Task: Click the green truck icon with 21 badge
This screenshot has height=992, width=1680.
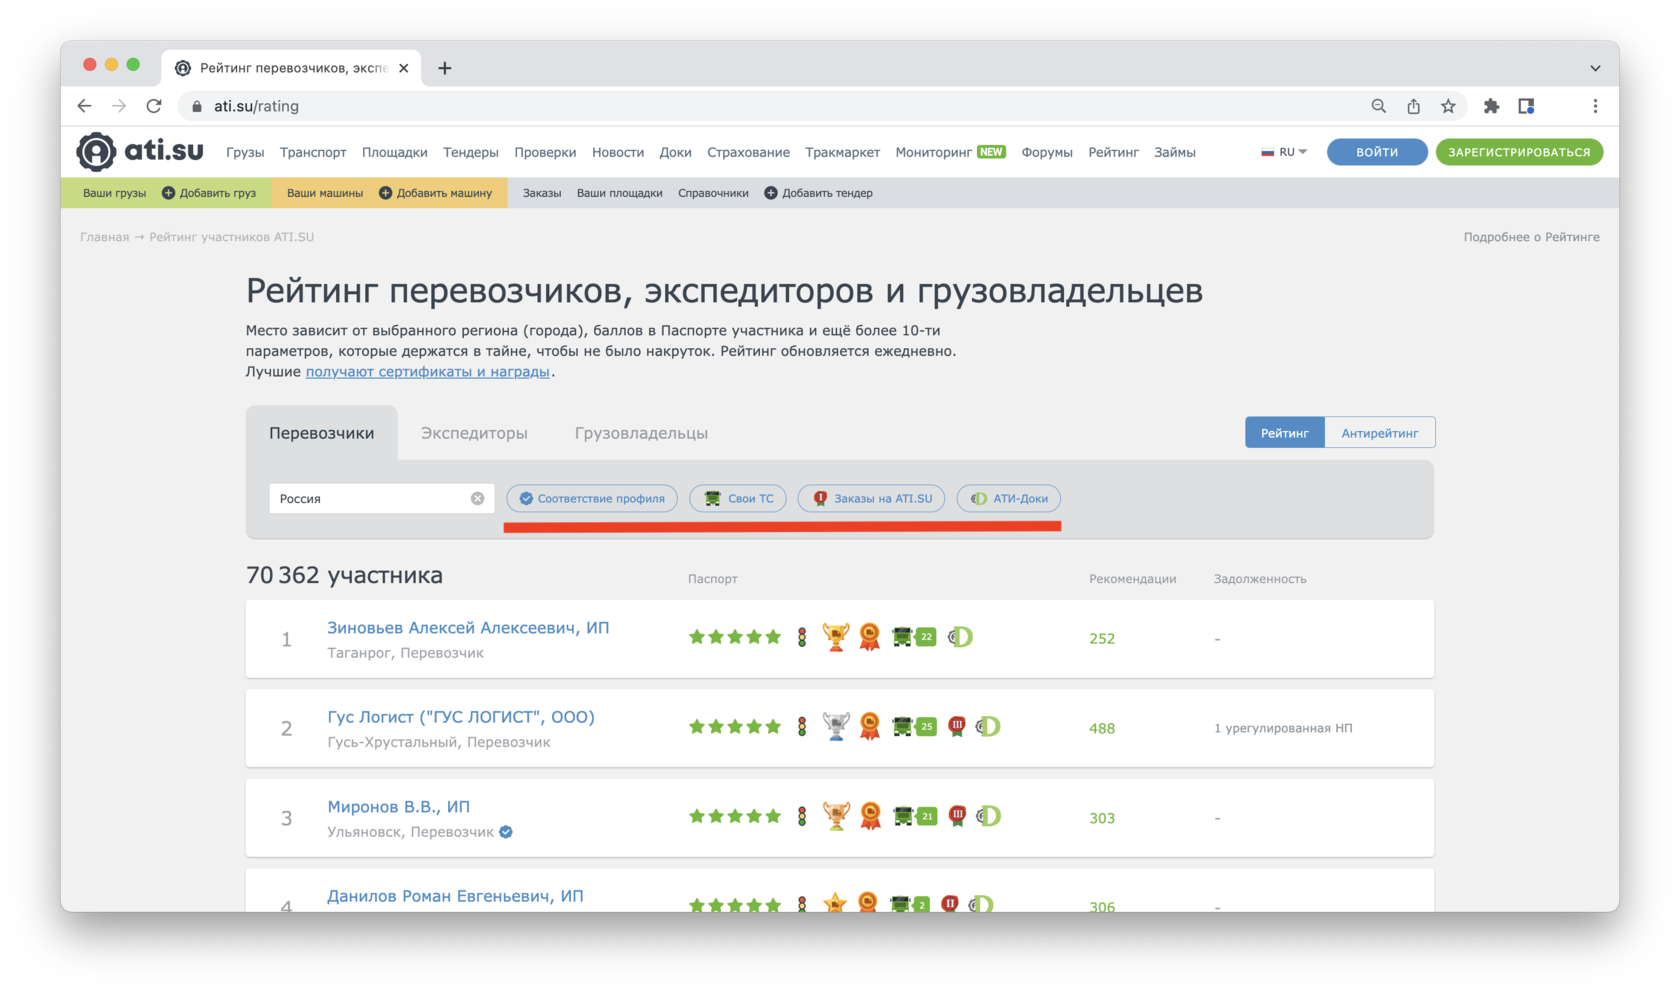Action: [x=914, y=816]
